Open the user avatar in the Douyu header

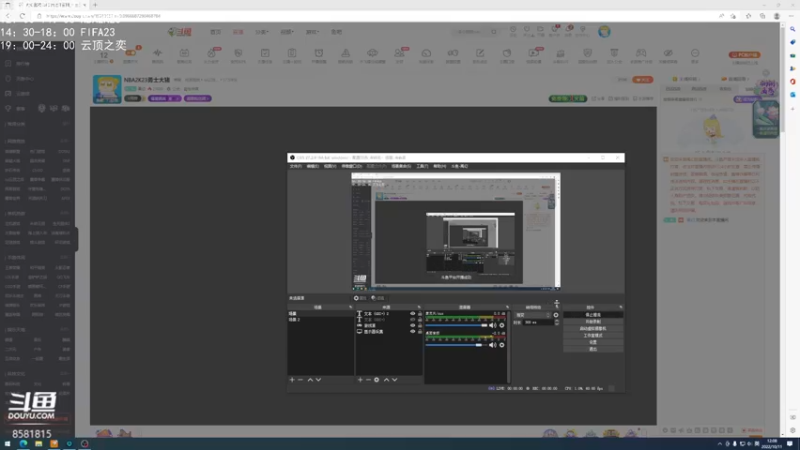coord(605,32)
